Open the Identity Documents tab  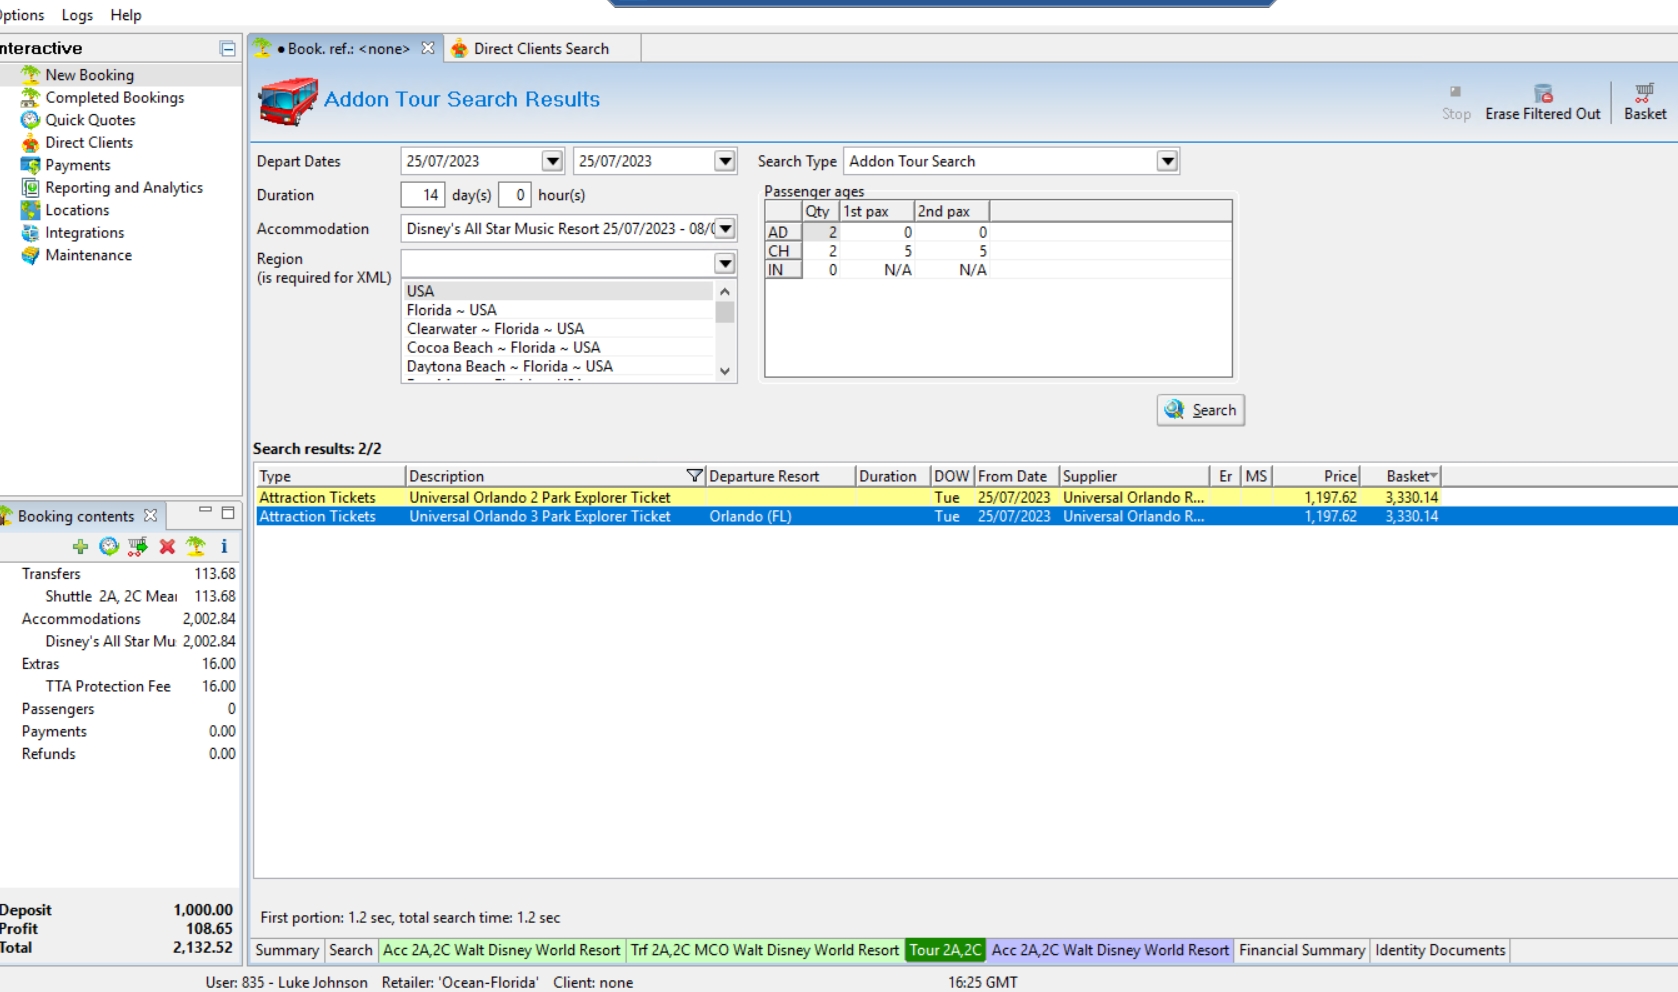click(1440, 950)
